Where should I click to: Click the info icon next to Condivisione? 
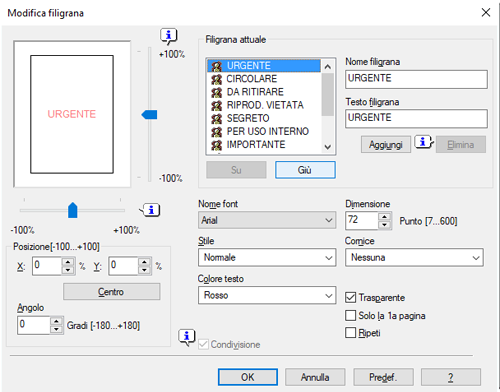click(x=187, y=337)
